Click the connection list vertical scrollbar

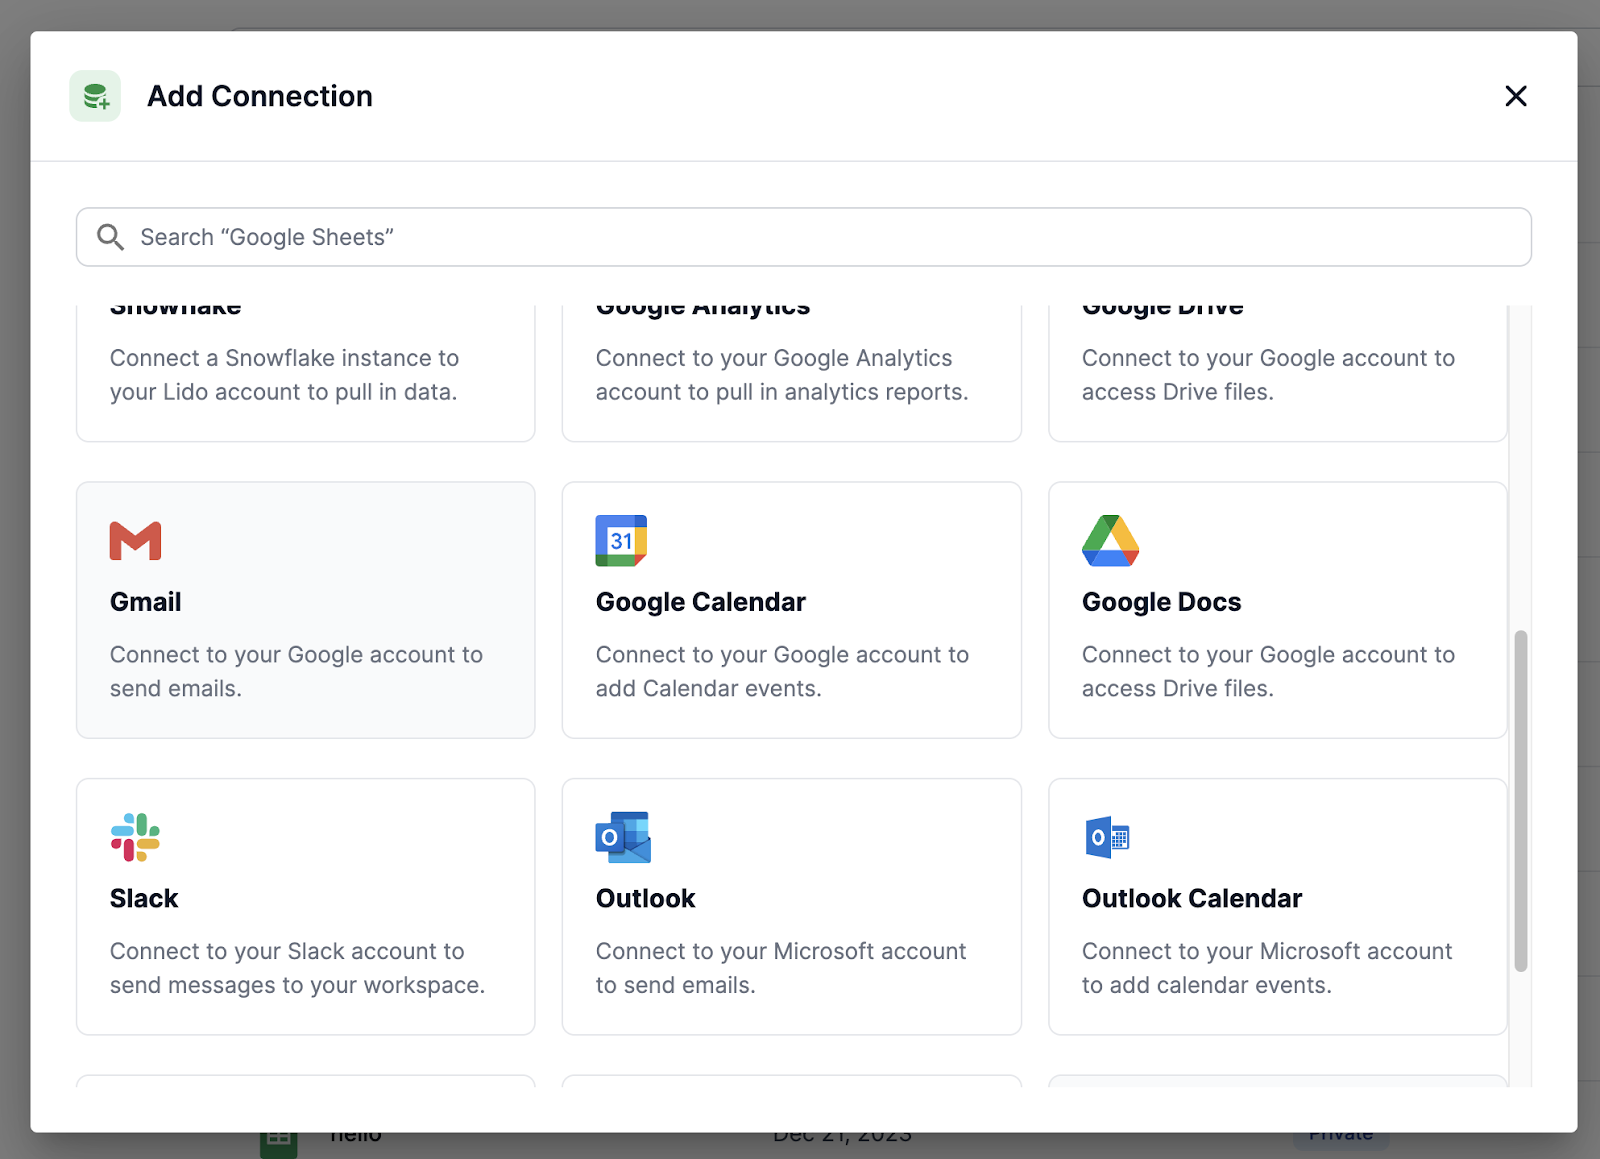[1520, 800]
